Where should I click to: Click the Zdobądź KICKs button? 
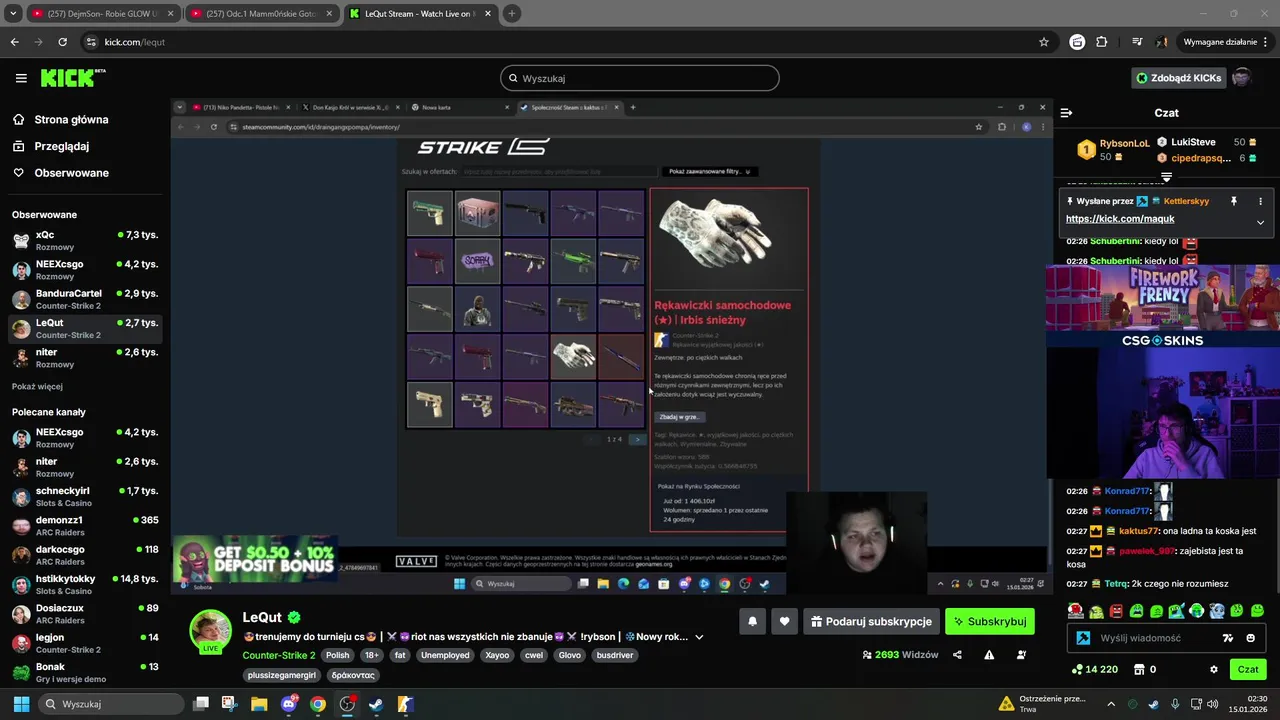pyautogui.click(x=1178, y=78)
